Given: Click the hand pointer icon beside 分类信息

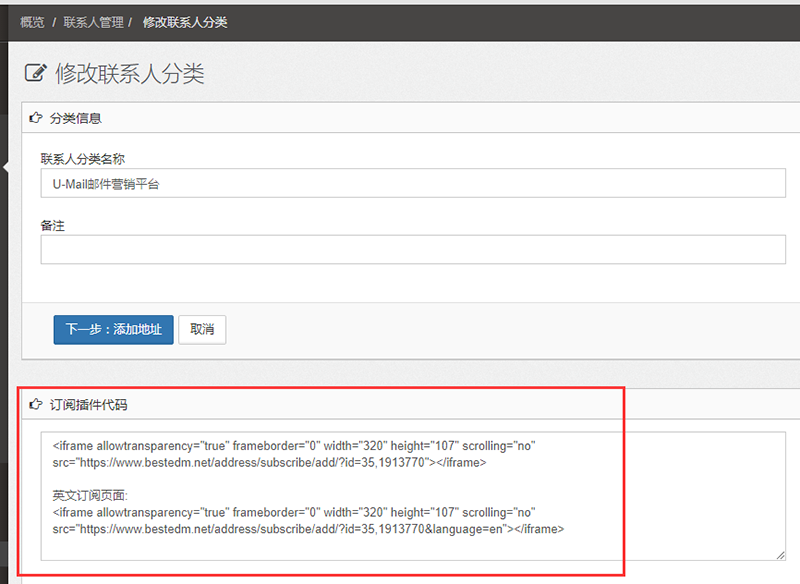Looking at the screenshot, I should point(37,118).
